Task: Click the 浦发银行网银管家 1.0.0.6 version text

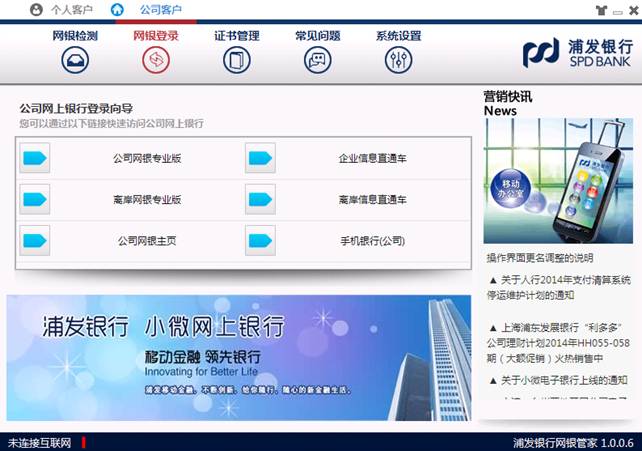Action: (x=573, y=443)
